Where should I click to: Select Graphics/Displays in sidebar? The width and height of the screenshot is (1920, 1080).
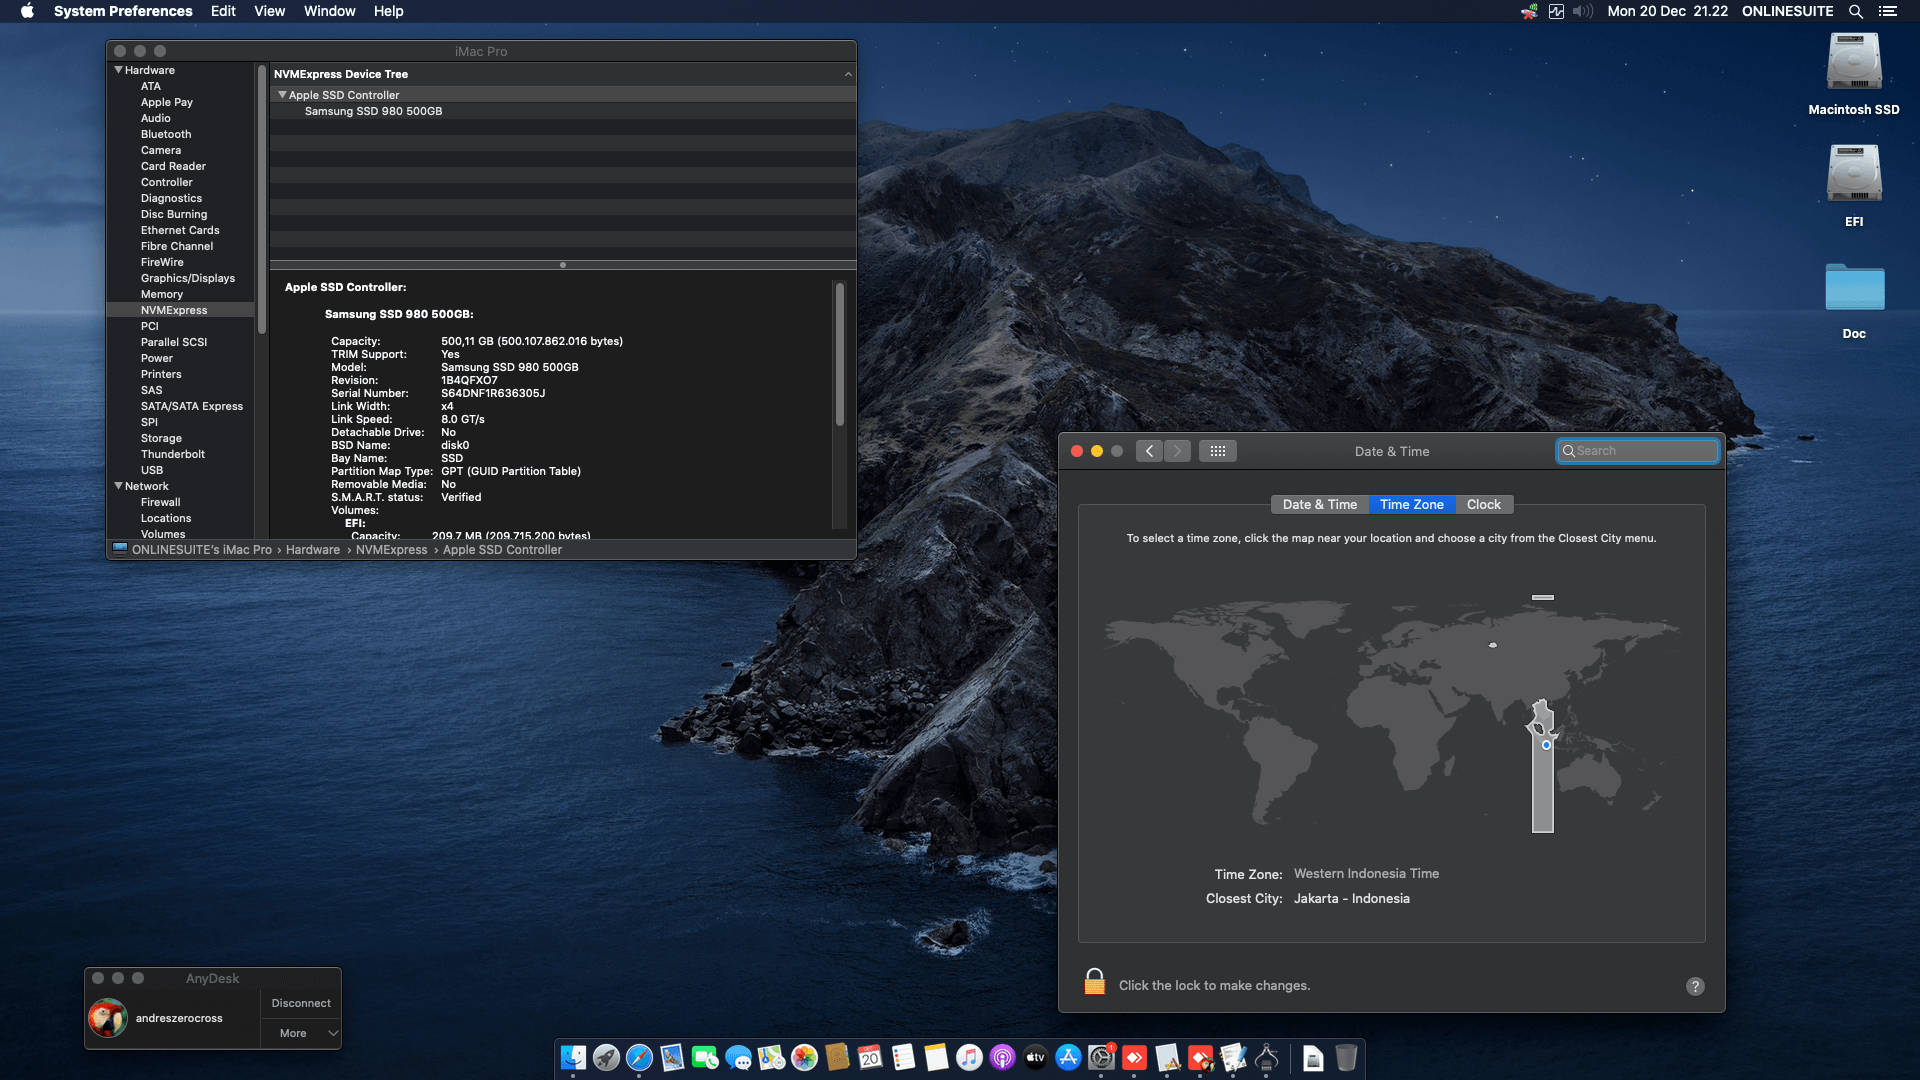(188, 278)
